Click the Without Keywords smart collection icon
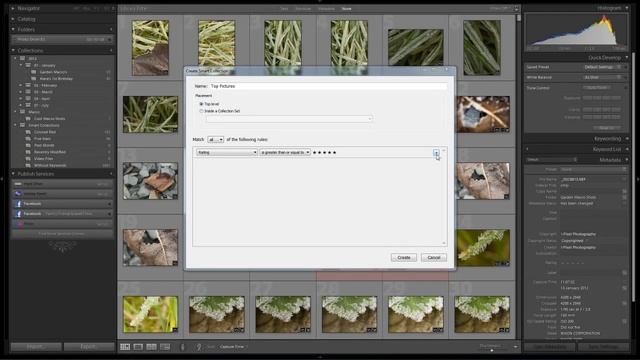The width and height of the screenshot is (640, 360). [x=28, y=165]
